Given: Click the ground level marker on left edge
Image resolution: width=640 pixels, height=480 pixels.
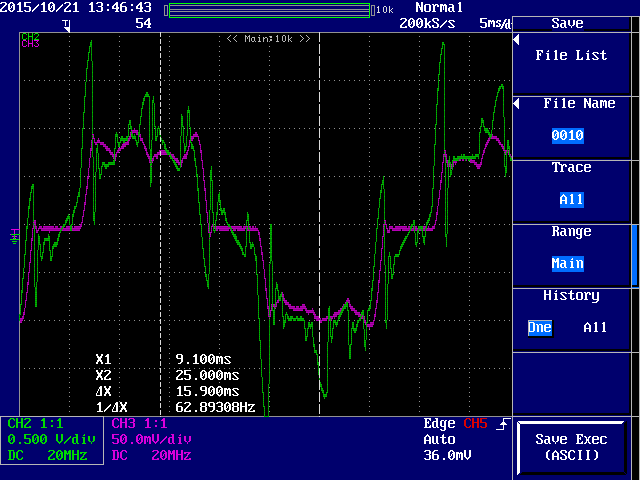Looking at the screenshot, I should (14, 236).
